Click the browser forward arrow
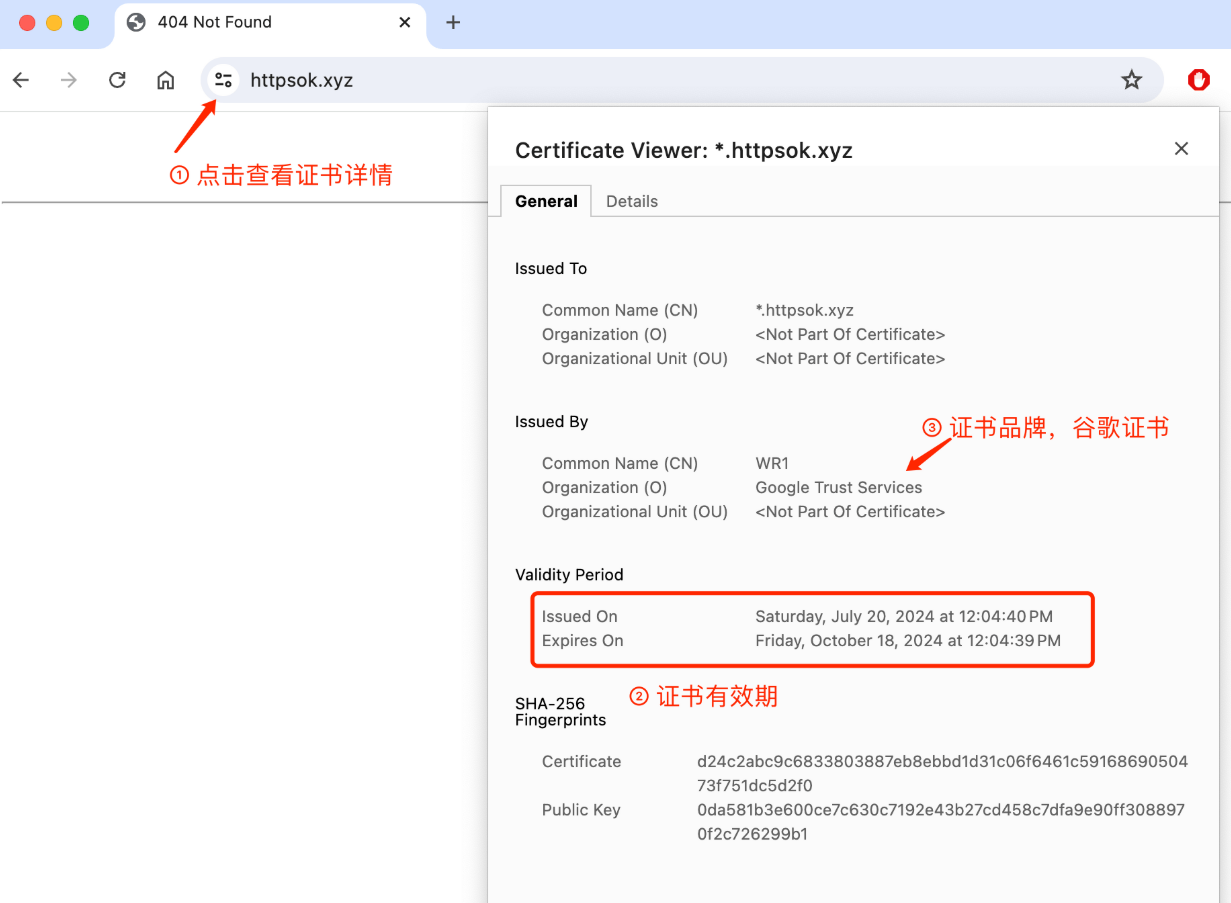 (x=69, y=80)
